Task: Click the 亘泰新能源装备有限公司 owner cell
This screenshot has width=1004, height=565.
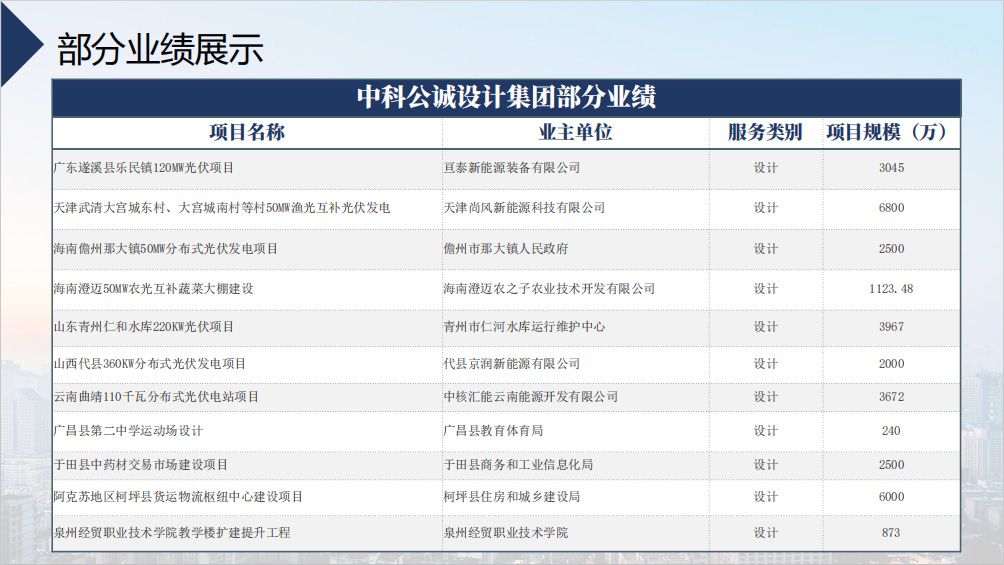Action: coord(512,168)
